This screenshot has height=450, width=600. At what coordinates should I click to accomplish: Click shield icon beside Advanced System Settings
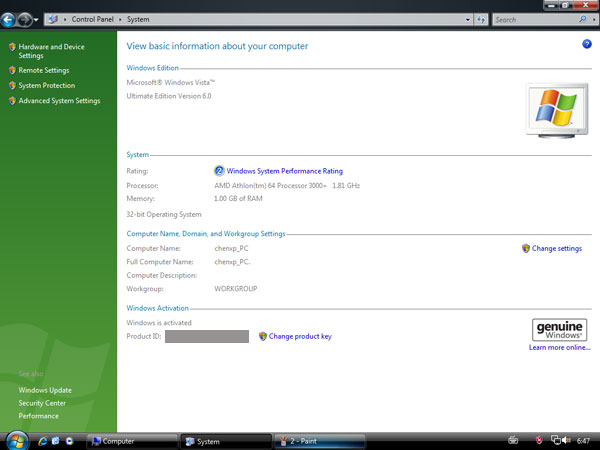[12, 101]
